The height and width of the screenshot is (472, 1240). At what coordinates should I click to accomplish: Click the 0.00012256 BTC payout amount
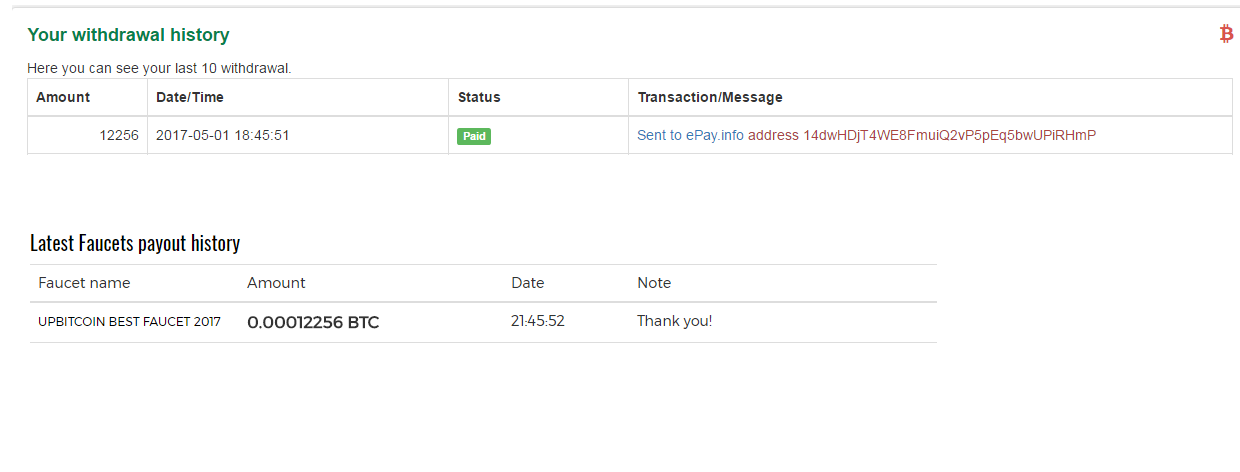coord(313,322)
